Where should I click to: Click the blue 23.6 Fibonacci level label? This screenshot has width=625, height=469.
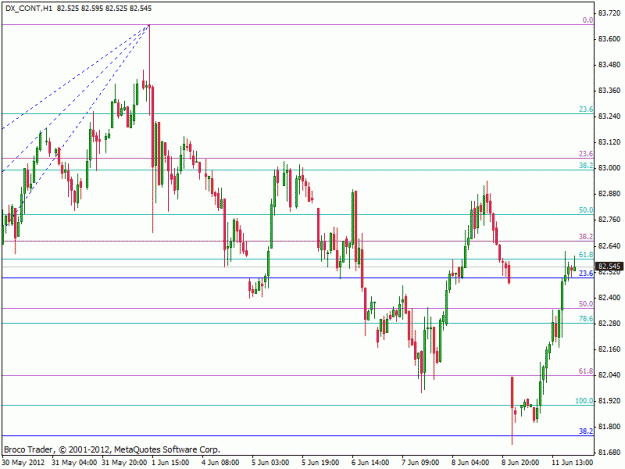(x=586, y=273)
